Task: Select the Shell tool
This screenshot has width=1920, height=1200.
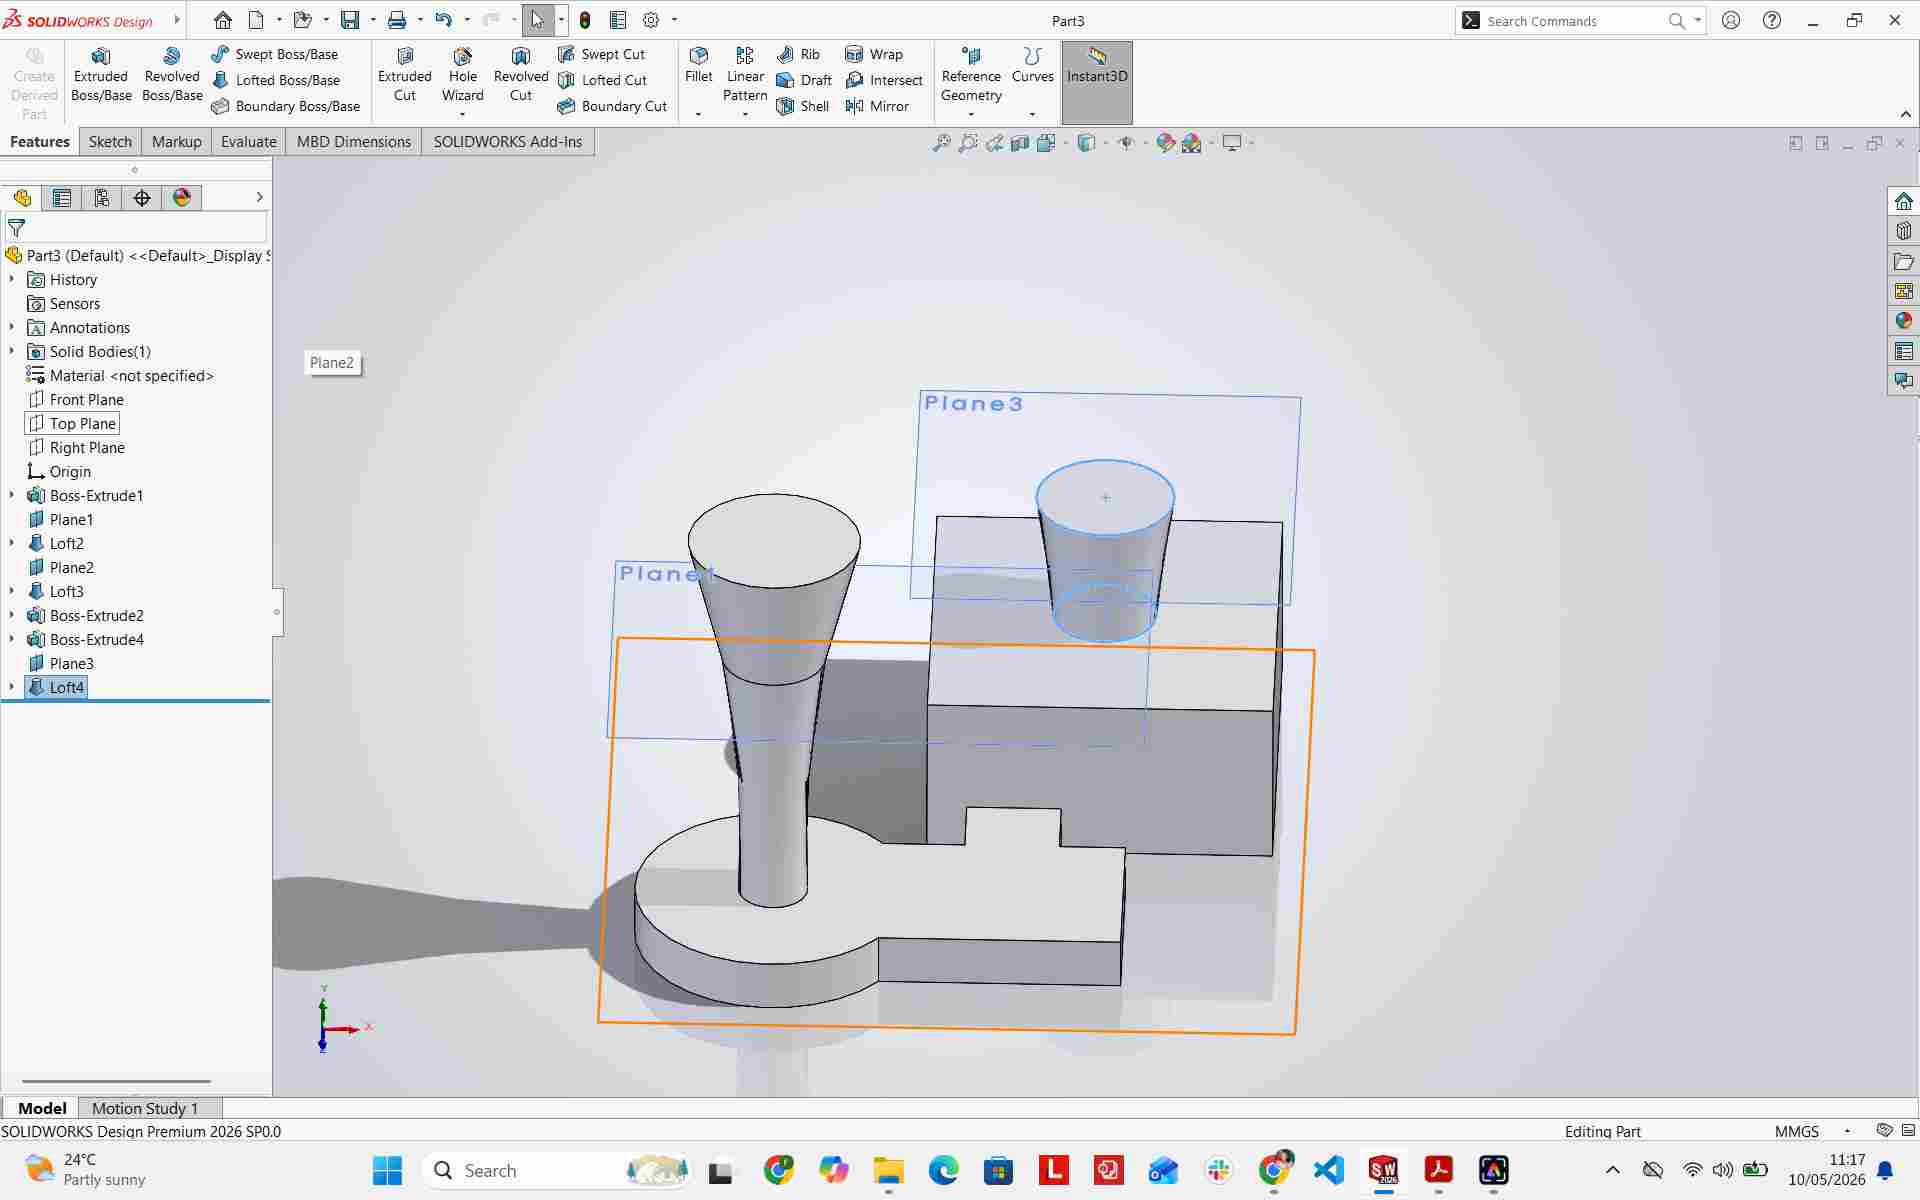Action: (803, 106)
